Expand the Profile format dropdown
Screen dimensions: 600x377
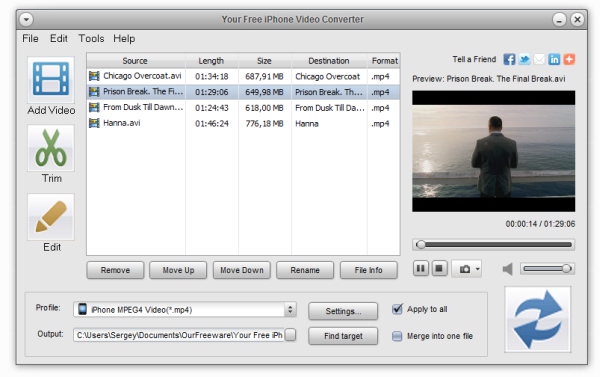[290, 309]
